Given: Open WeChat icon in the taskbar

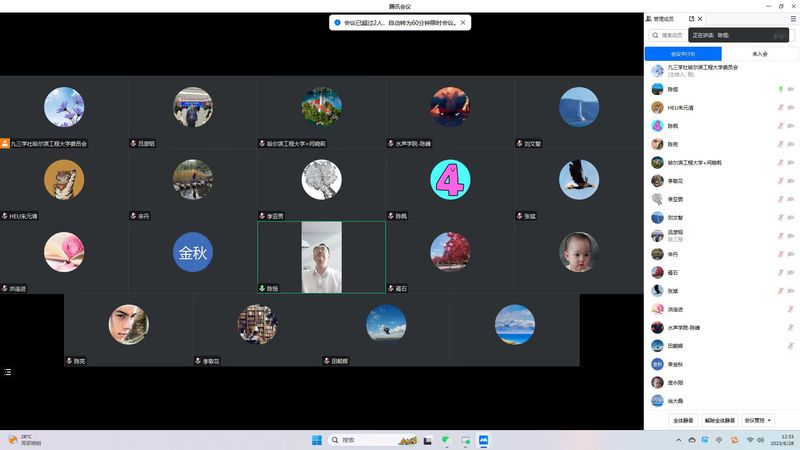Looking at the screenshot, I should coord(446,440).
